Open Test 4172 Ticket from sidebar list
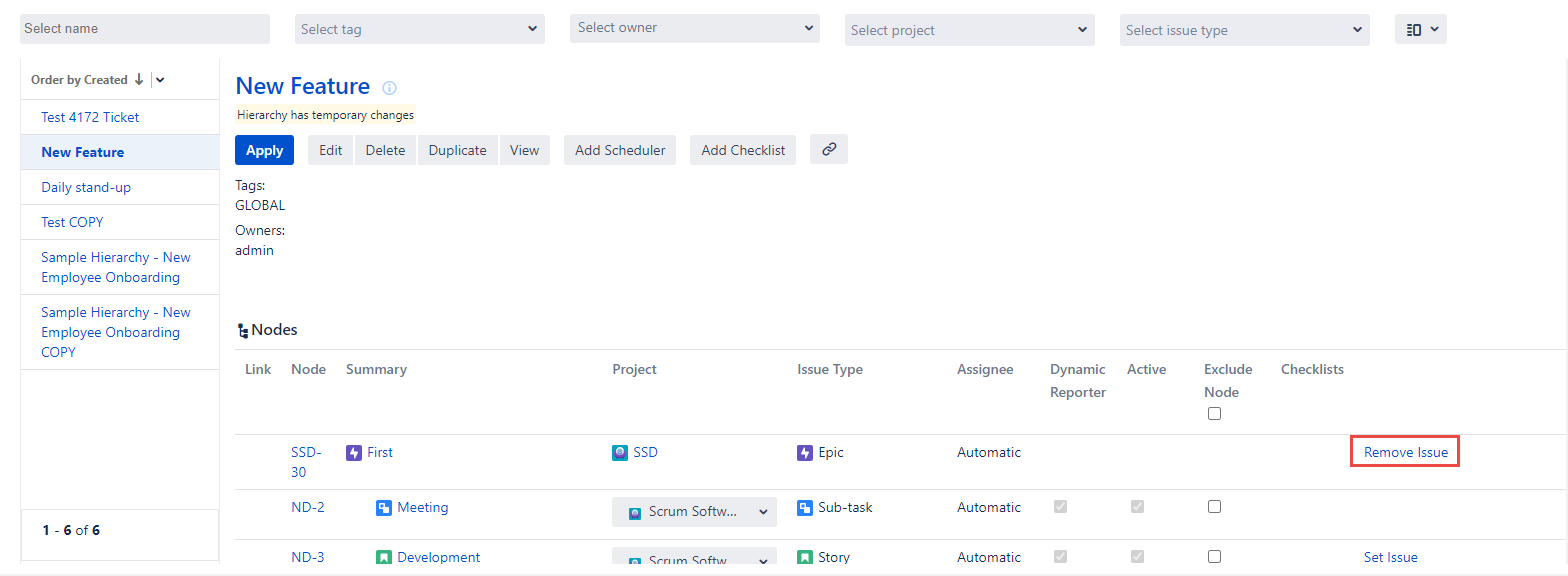Image resolution: width=1568 pixels, height=576 pixels. [x=90, y=118]
